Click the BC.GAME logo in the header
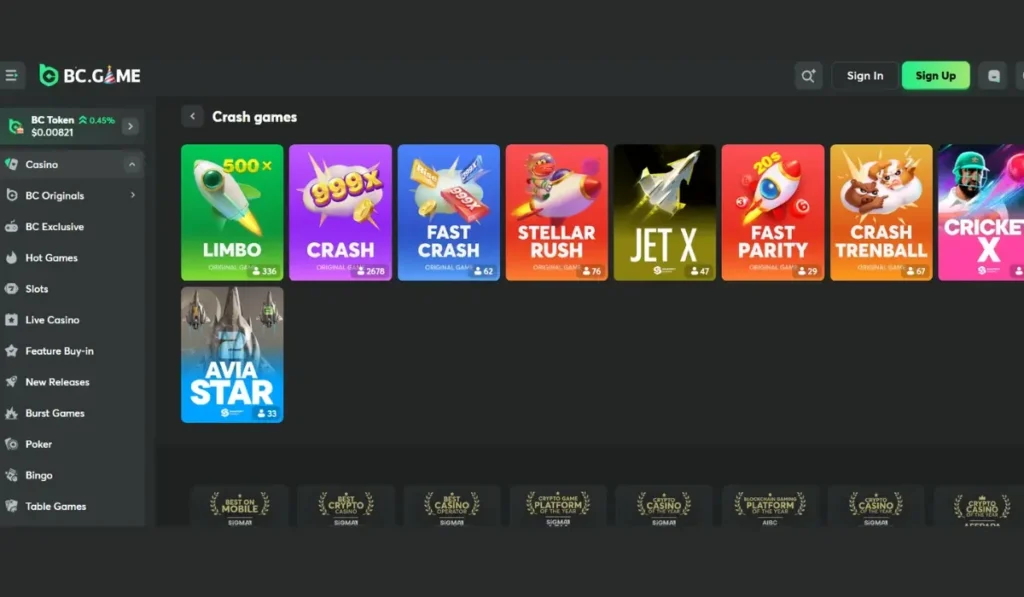This screenshot has height=597, width=1024. click(x=90, y=75)
